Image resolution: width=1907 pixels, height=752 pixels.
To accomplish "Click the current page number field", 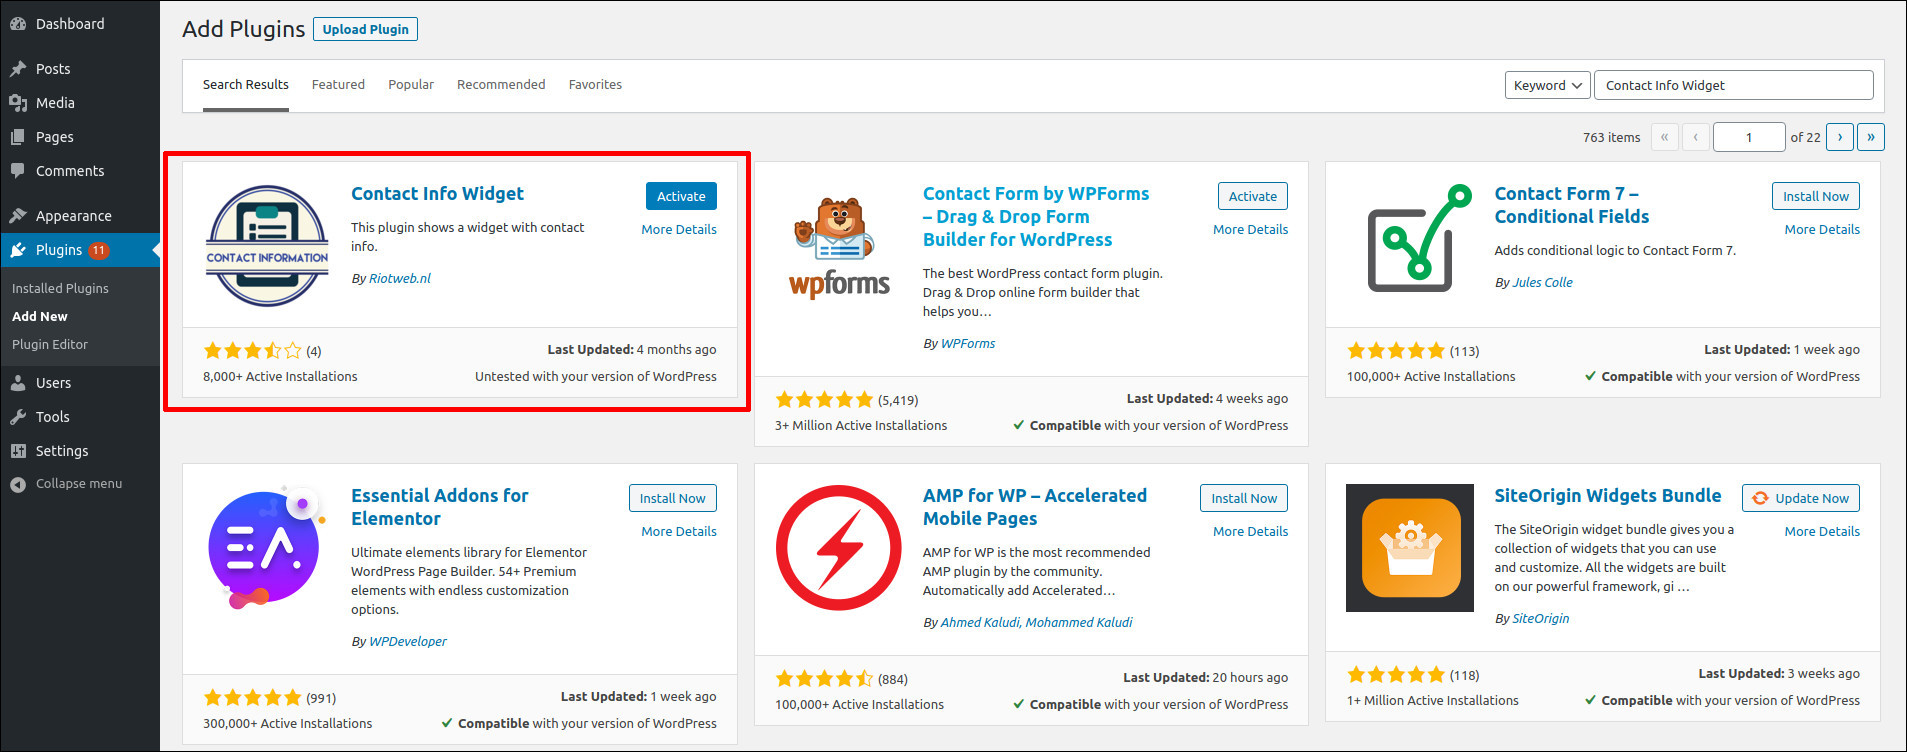I will coord(1749,137).
